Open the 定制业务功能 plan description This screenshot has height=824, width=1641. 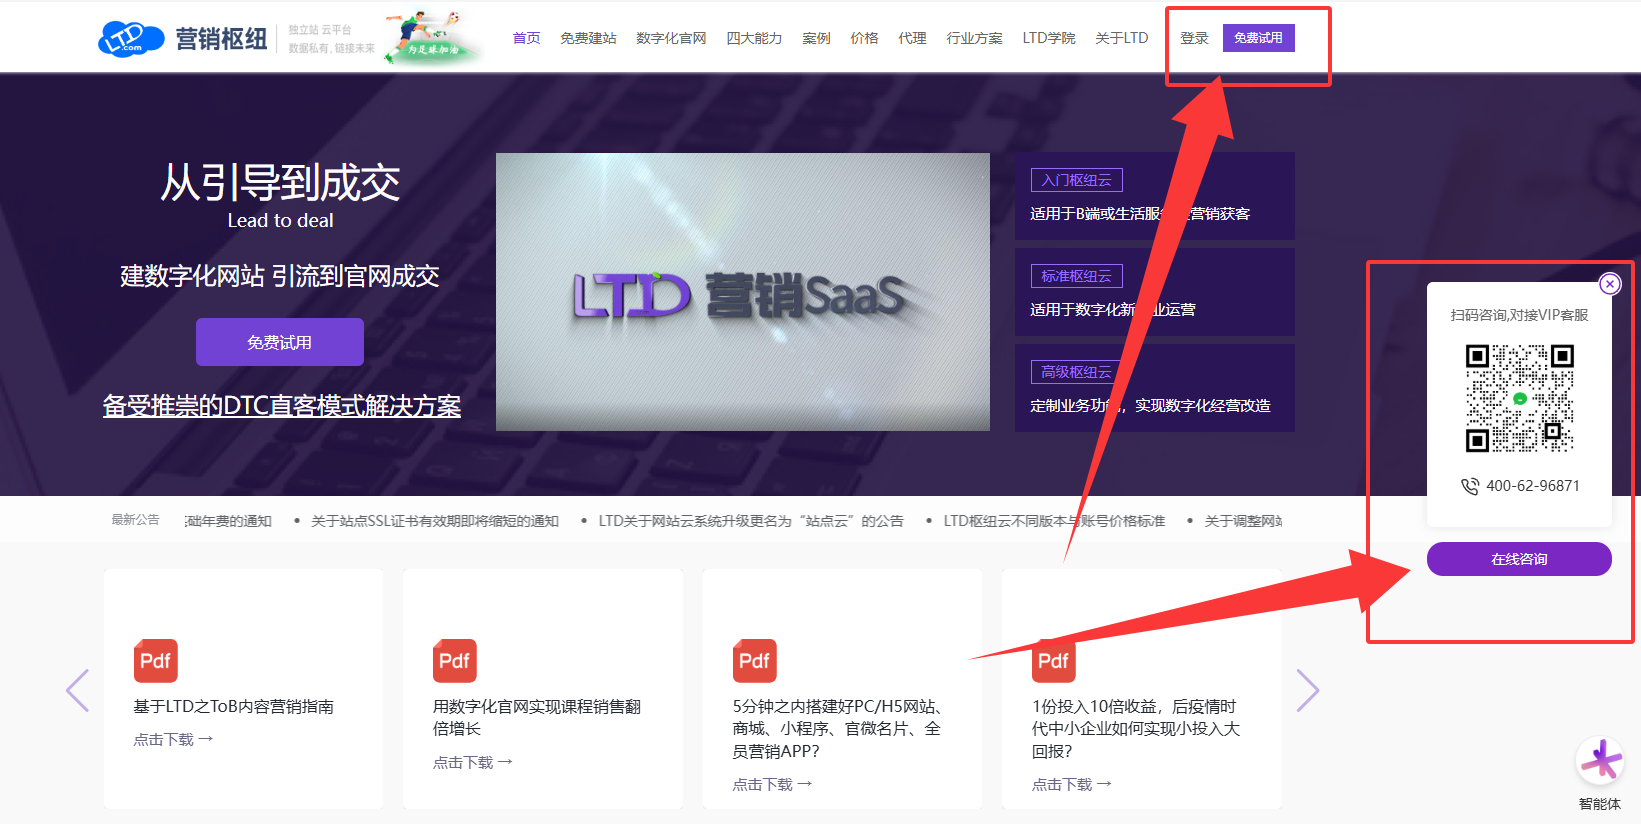coord(1150,406)
